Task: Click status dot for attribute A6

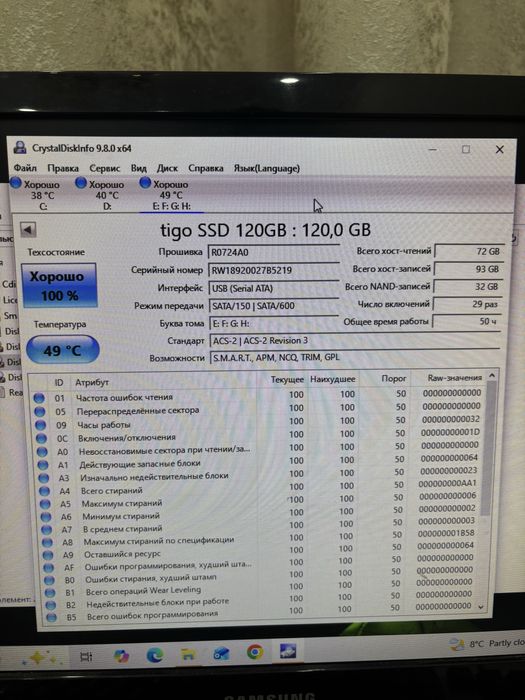Action: 46,517
